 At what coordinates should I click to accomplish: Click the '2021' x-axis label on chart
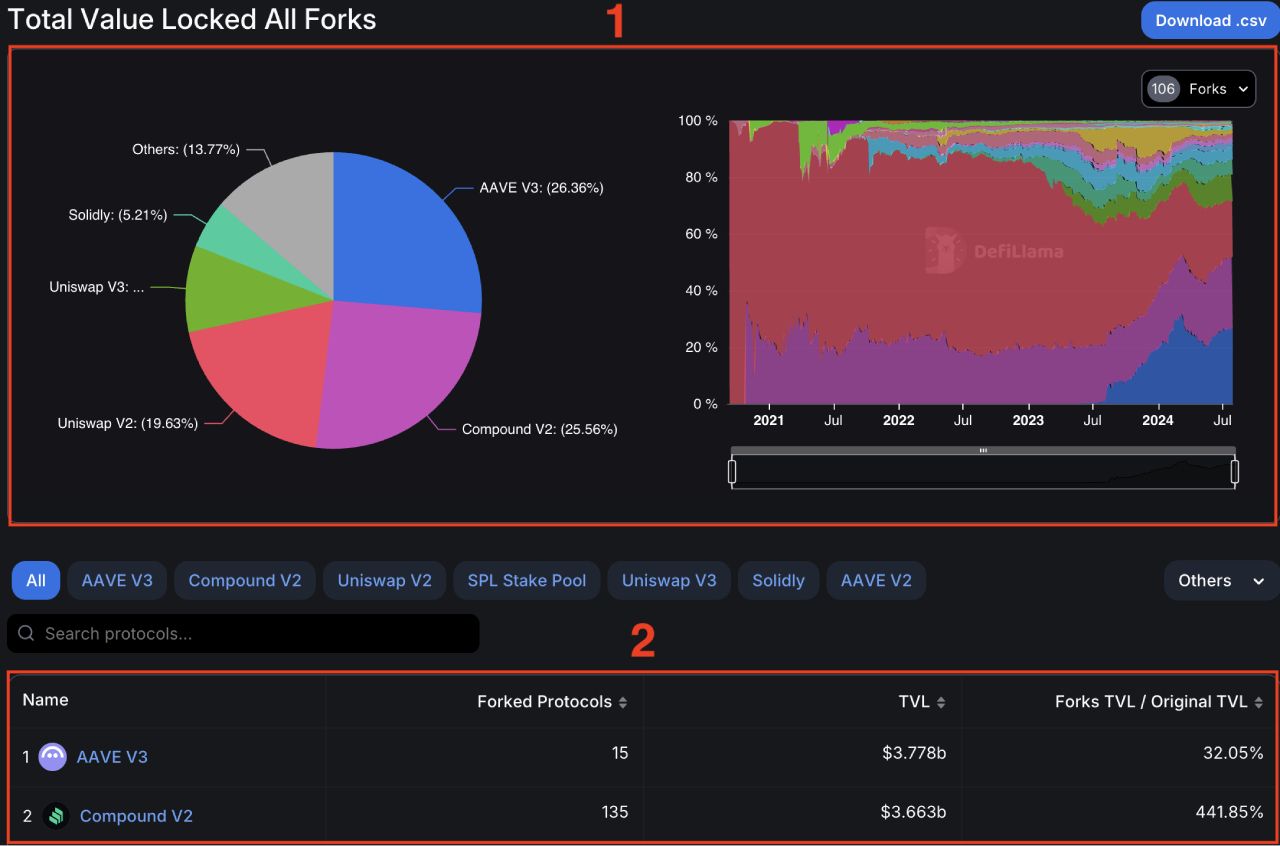tap(769, 421)
